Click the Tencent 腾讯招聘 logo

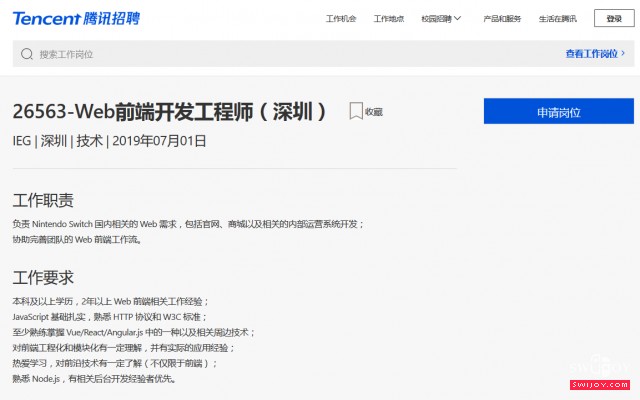coord(76,18)
